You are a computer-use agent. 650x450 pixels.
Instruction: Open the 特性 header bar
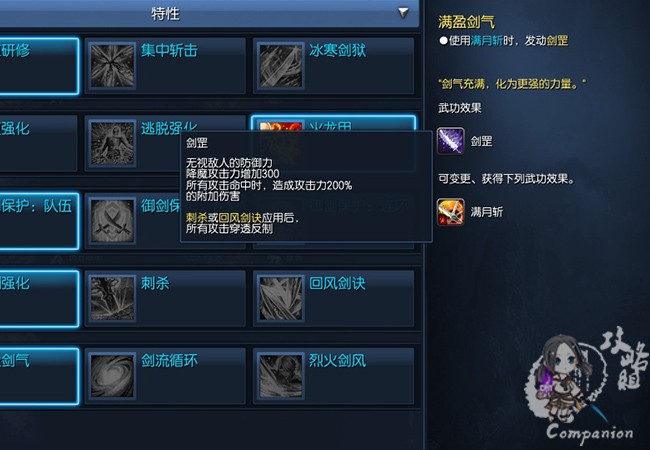tap(209, 14)
